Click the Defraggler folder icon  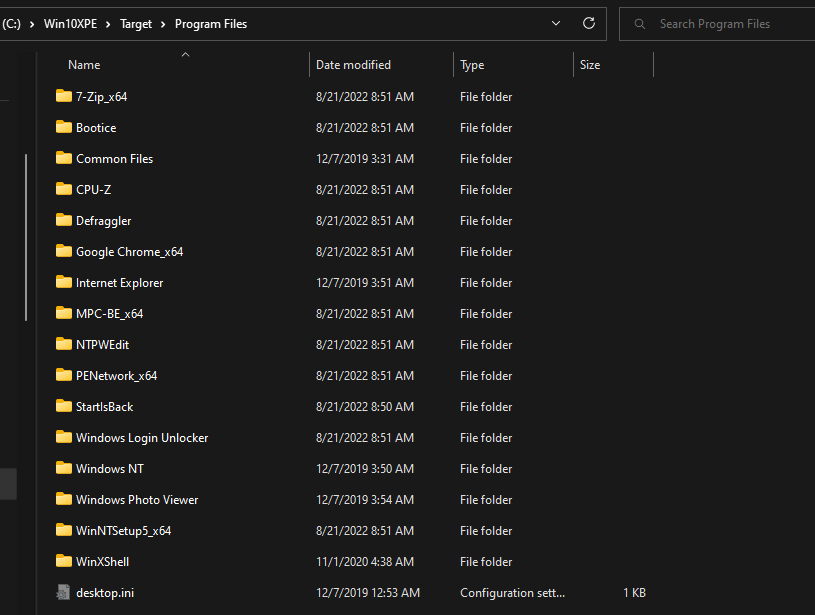[63, 220]
